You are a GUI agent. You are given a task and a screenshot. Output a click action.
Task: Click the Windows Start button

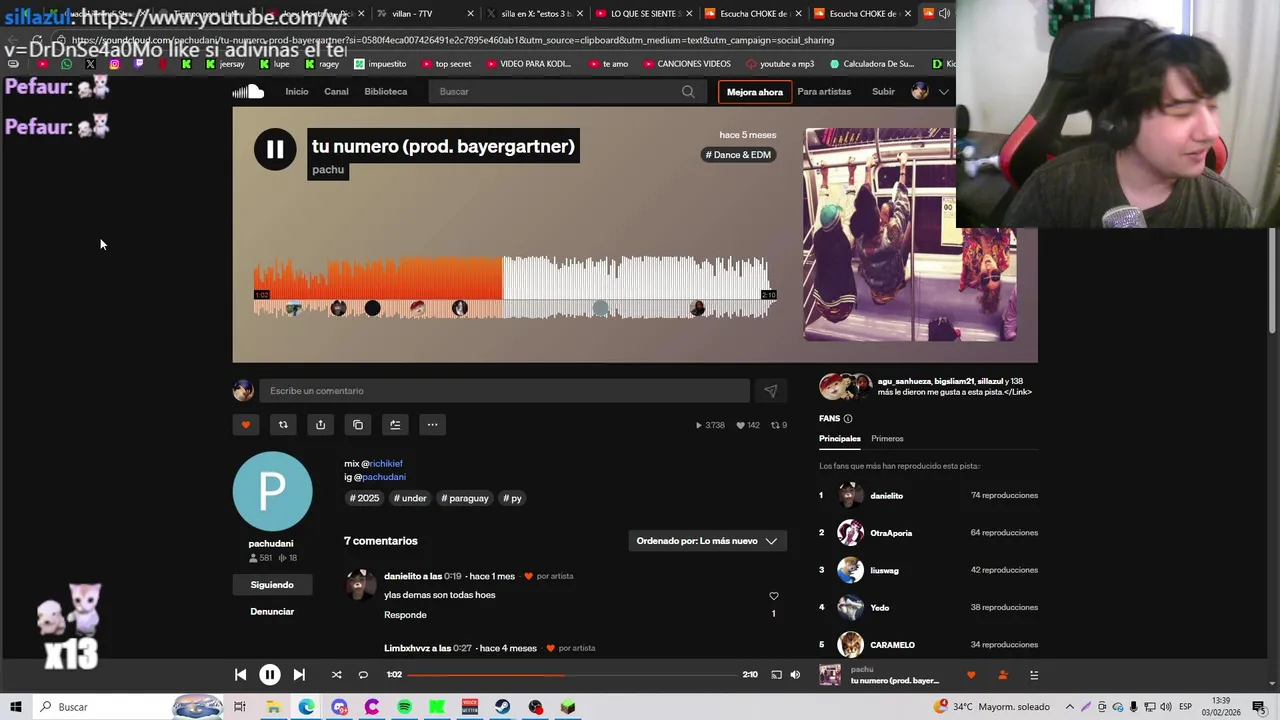click(x=16, y=707)
